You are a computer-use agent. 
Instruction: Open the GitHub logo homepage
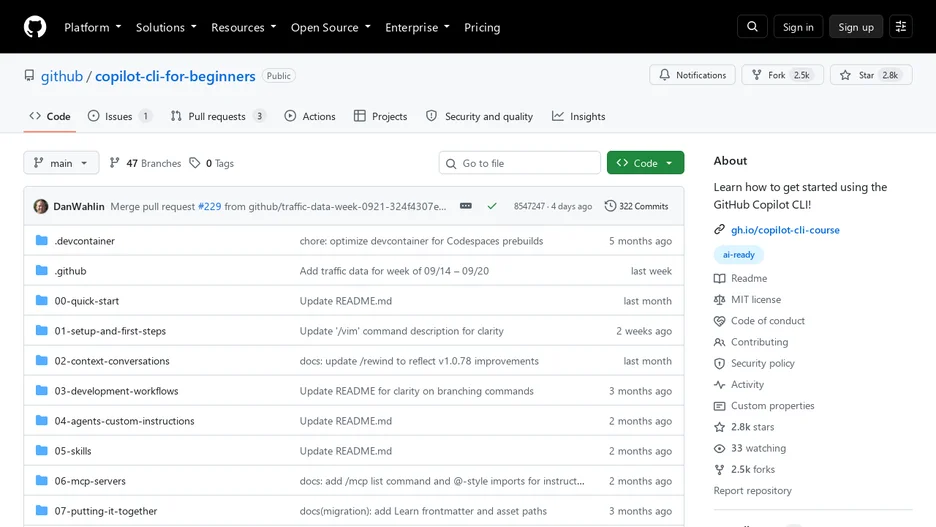click(35, 27)
